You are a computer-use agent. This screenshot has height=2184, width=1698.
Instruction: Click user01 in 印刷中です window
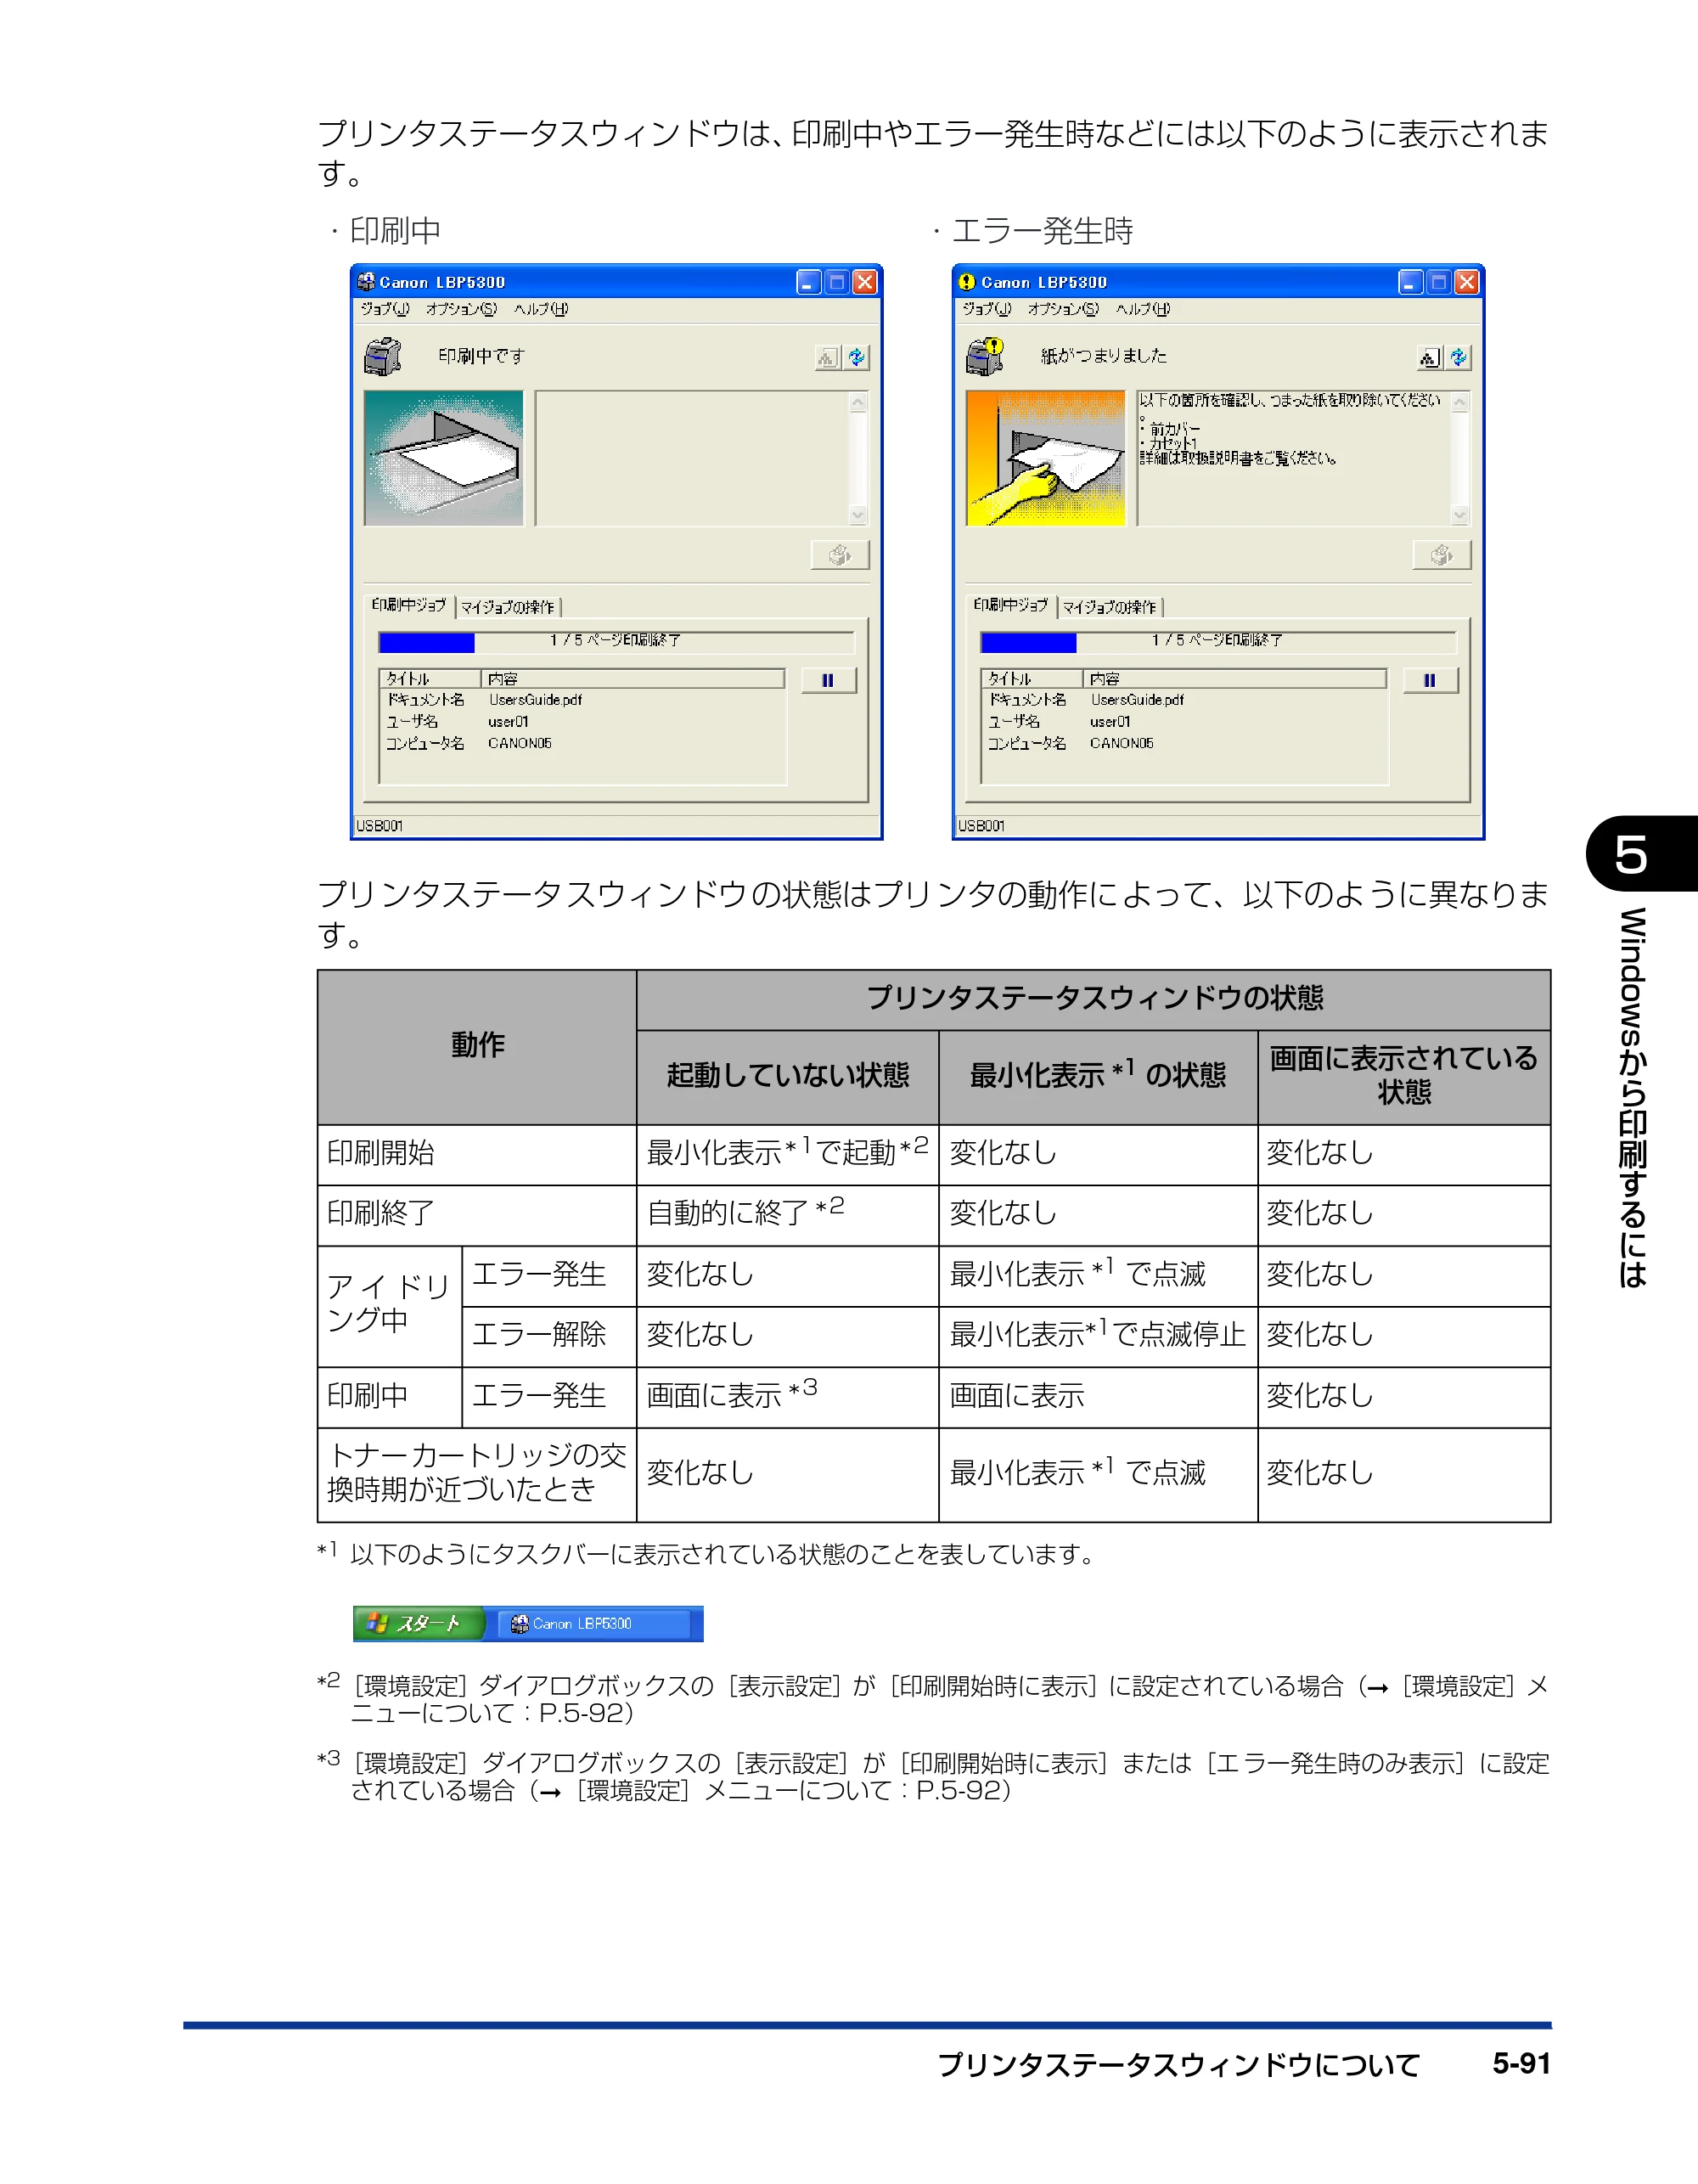508,721
